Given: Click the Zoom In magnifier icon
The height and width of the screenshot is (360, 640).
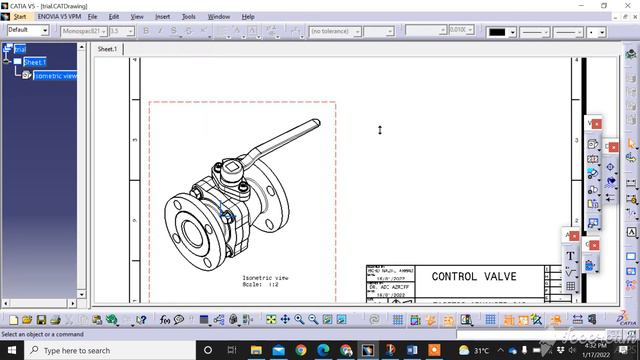Looking at the screenshot, I should 299,320.
